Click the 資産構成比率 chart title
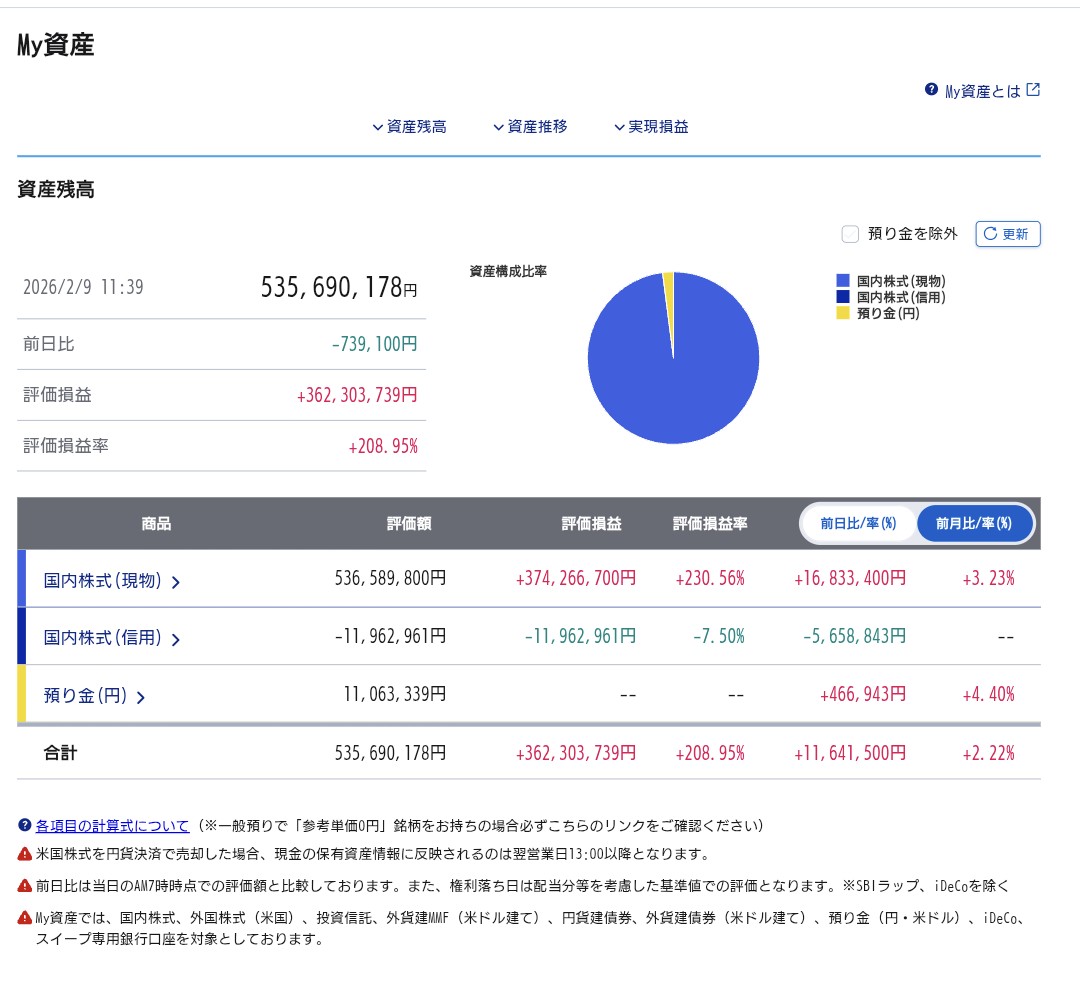Image resolution: width=1080 pixels, height=991 pixels. coord(508,271)
